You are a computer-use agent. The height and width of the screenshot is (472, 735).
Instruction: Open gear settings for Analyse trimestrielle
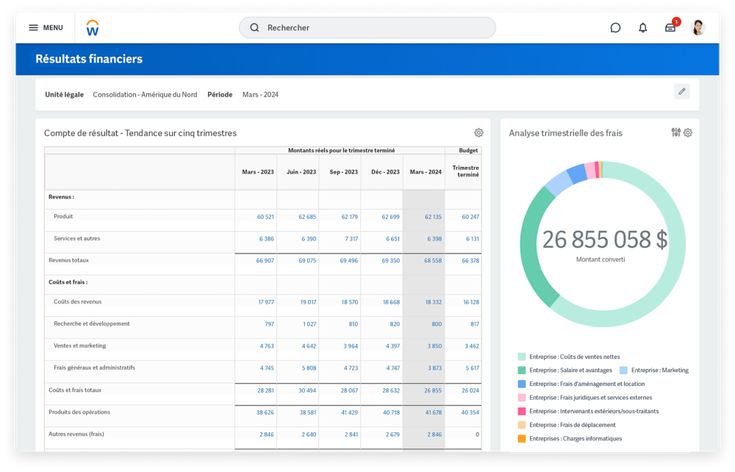(x=688, y=133)
